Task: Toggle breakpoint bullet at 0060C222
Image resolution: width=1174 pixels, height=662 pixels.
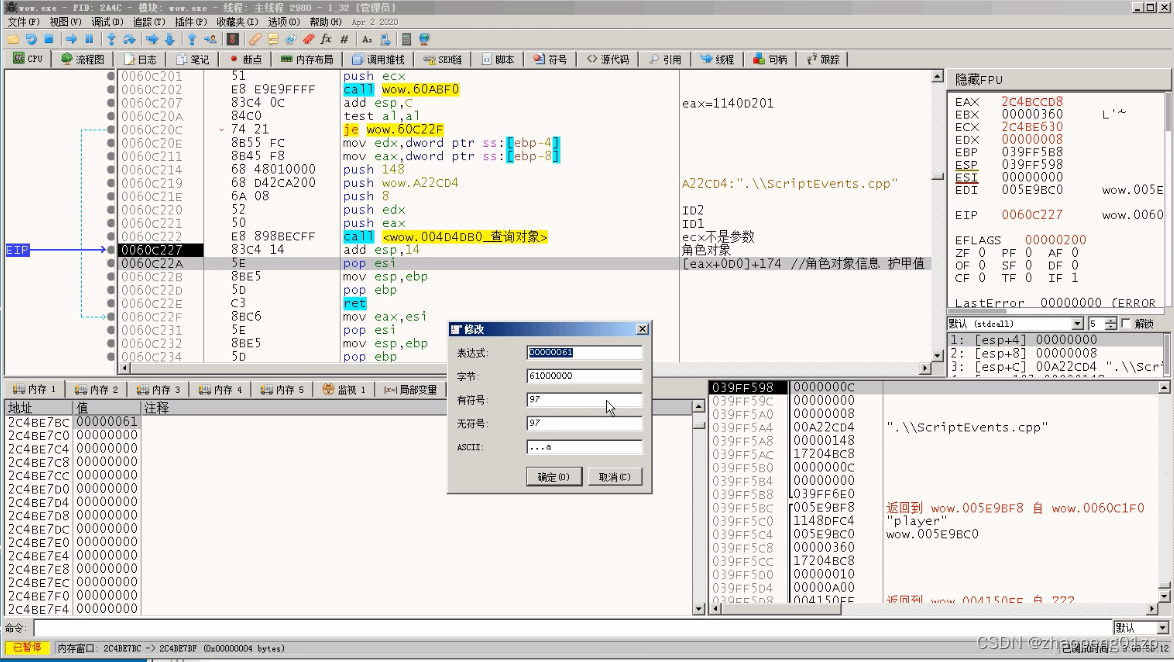Action: pos(111,237)
